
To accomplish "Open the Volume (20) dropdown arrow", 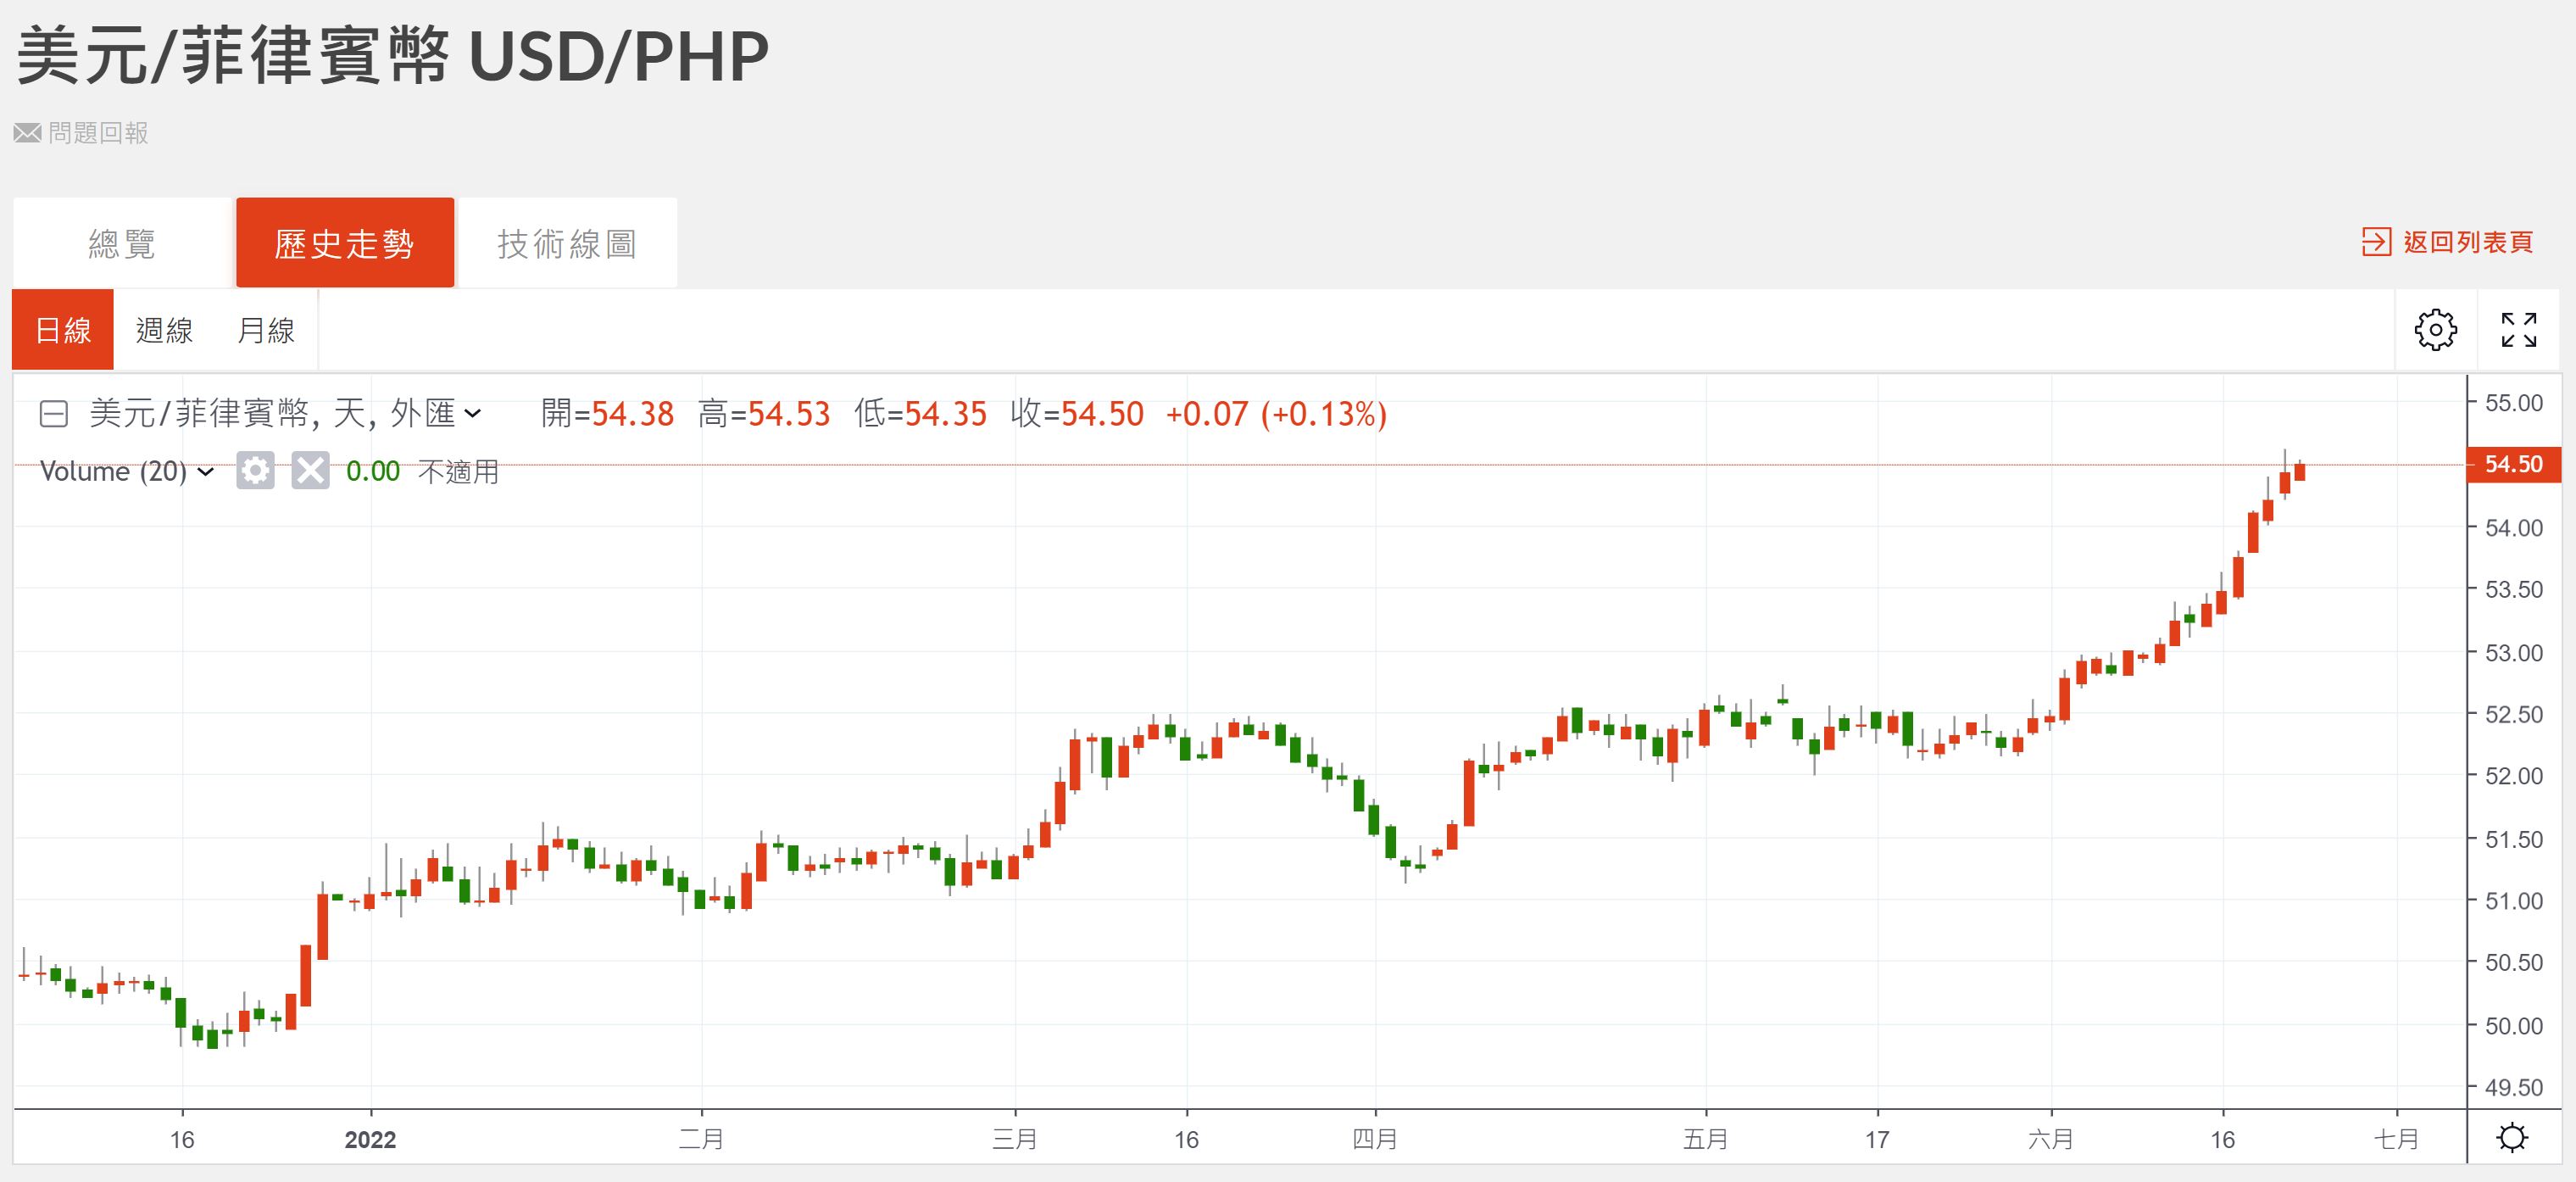I will click(206, 472).
